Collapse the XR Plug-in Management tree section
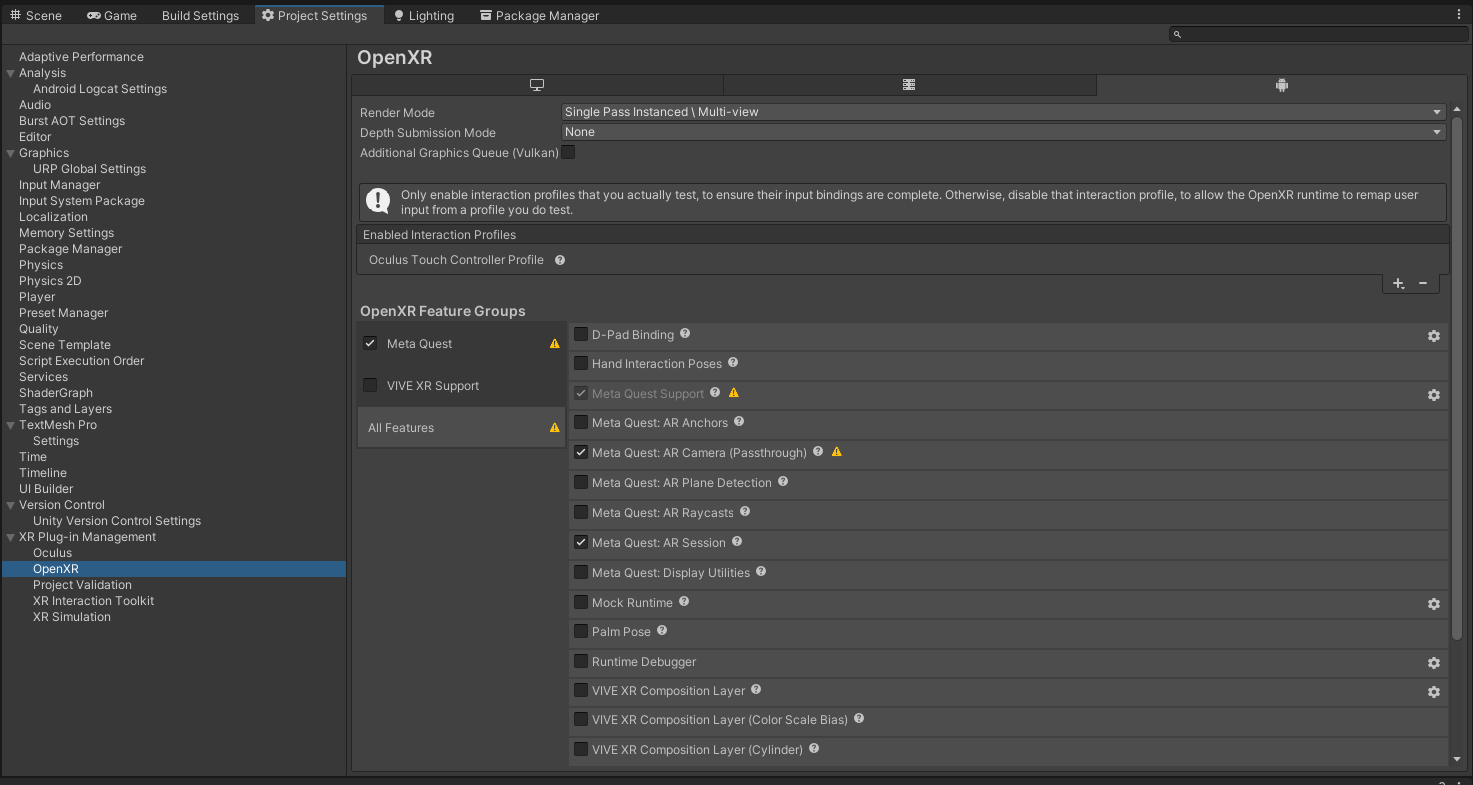 tap(10, 537)
